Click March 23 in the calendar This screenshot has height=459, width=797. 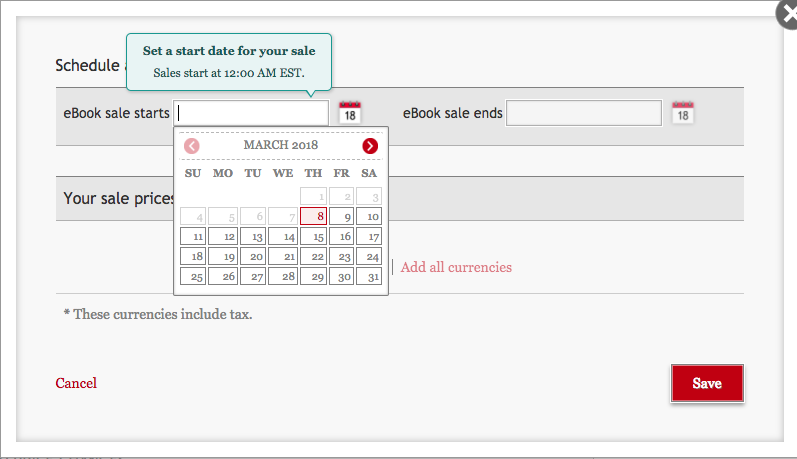pyautogui.click(x=342, y=256)
